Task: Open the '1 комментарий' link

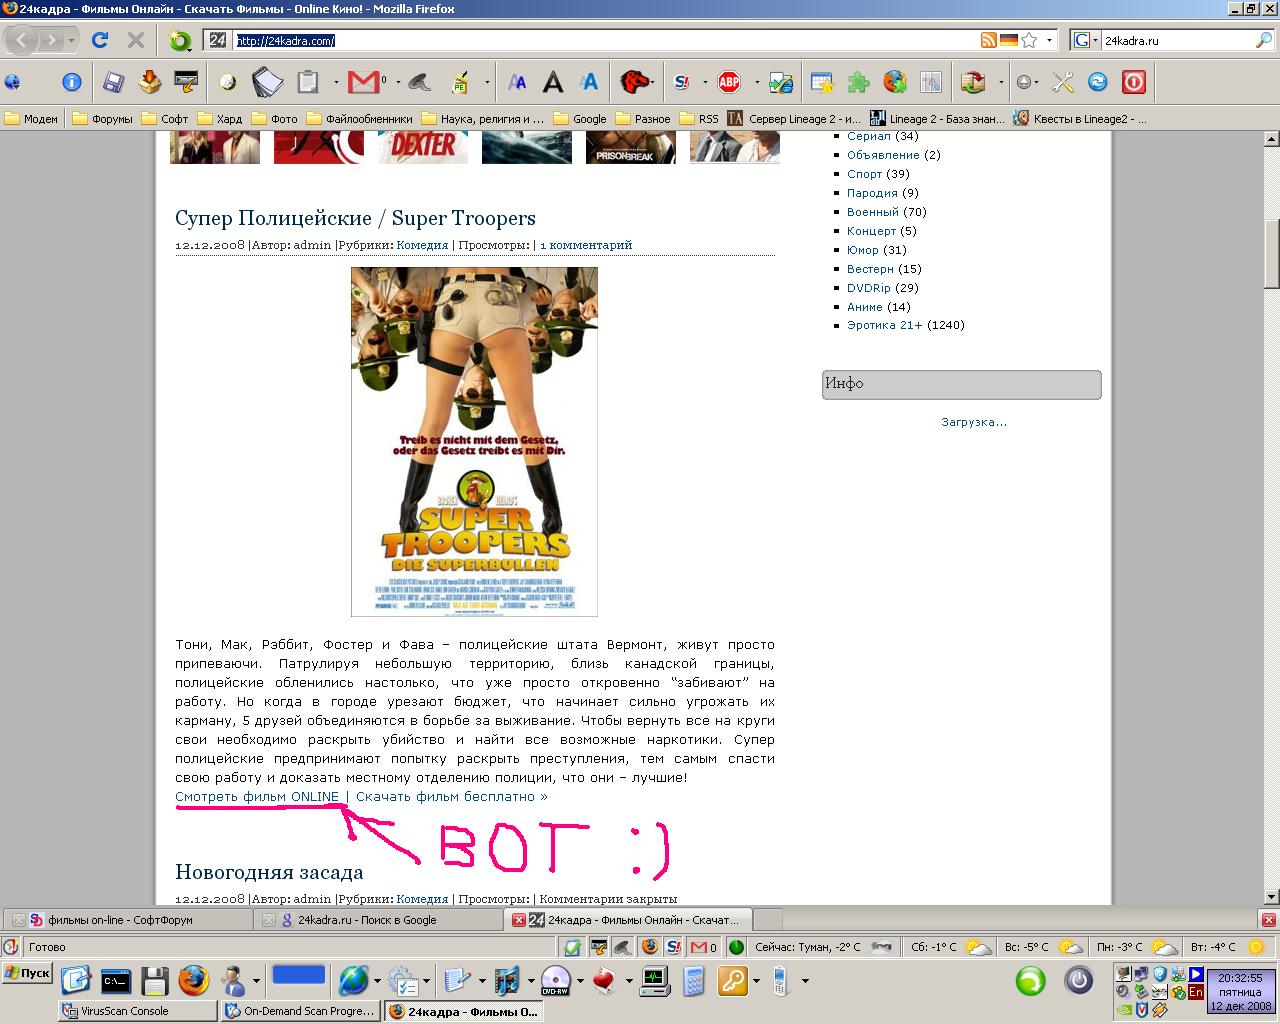Action: (586, 245)
